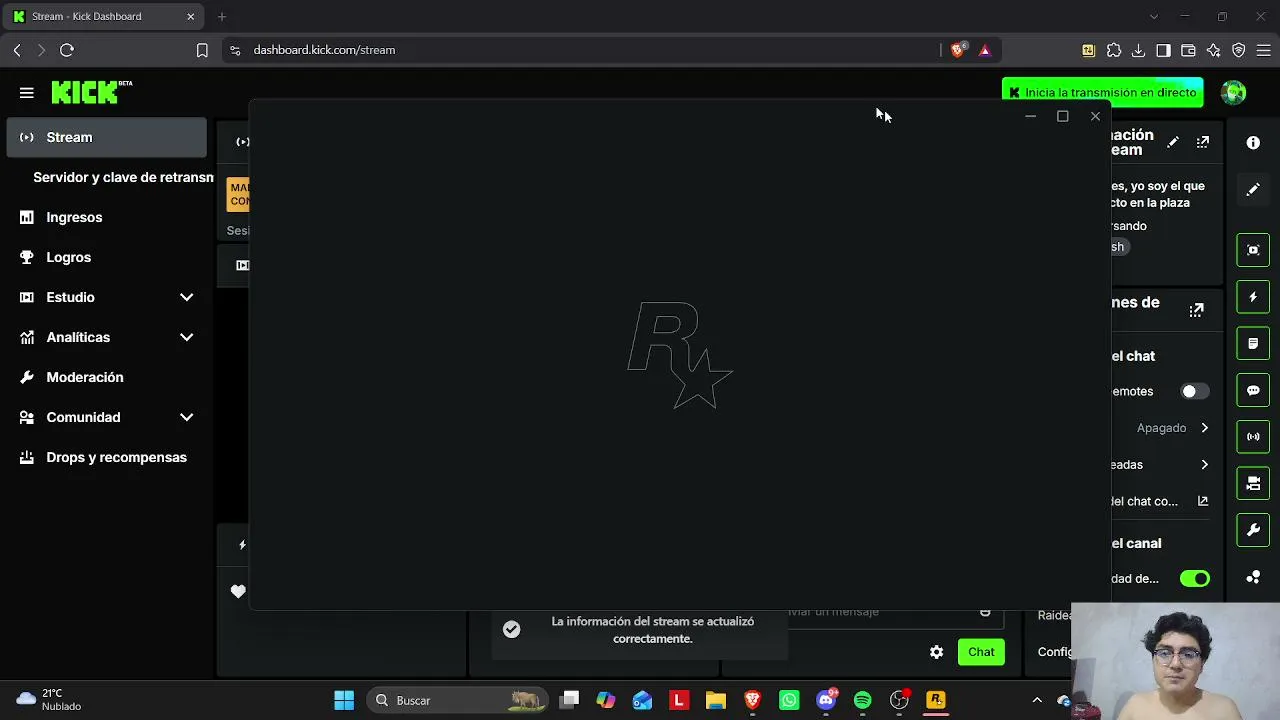Show hidden system tray icons
This screenshot has width=1280, height=720.
(1037, 700)
